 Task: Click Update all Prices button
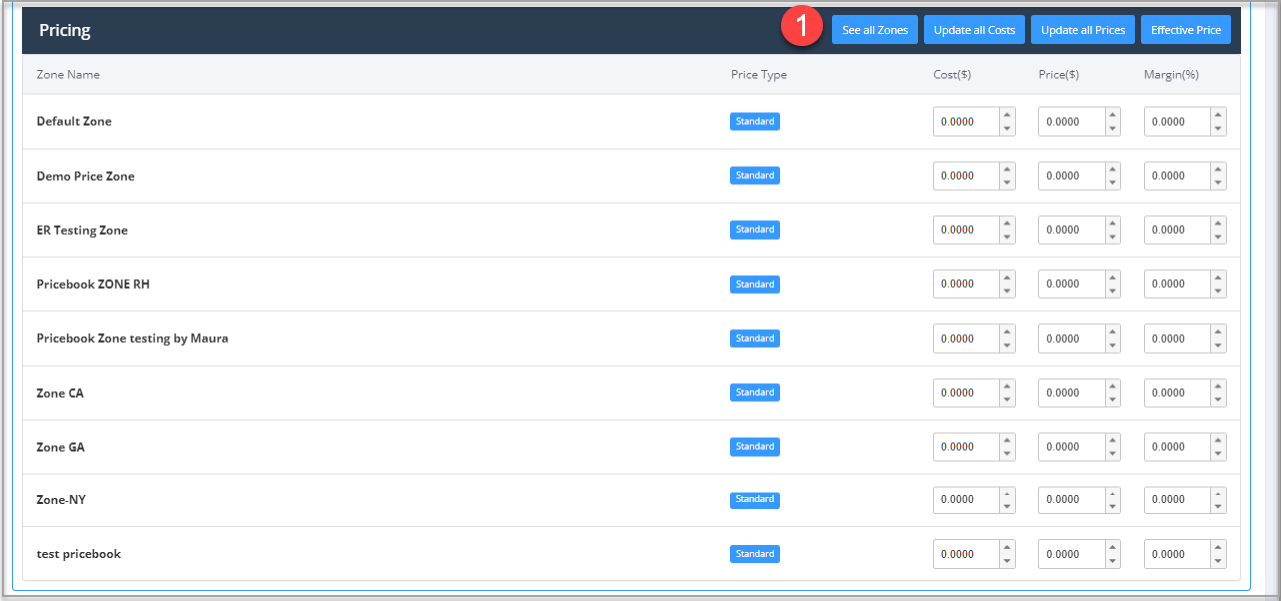1083,30
